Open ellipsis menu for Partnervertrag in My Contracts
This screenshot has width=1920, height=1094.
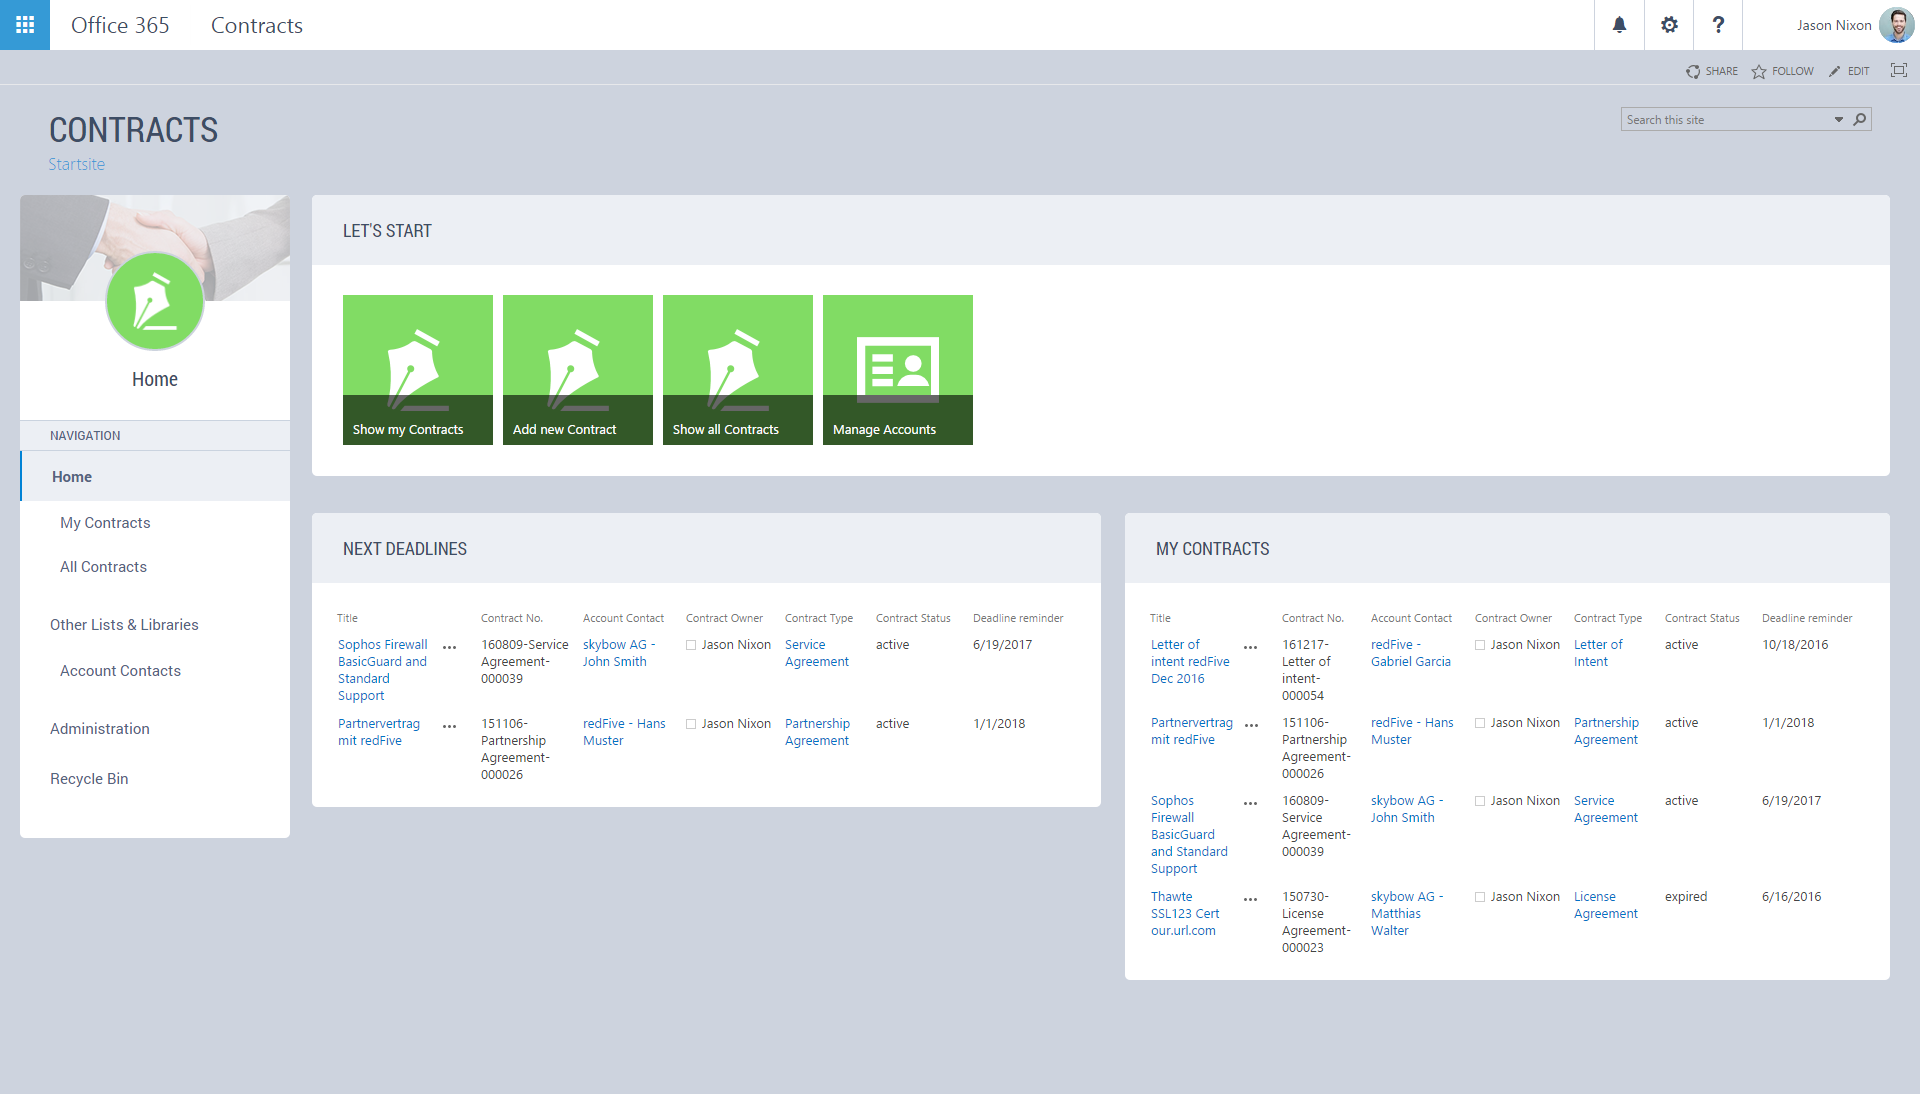(1251, 725)
